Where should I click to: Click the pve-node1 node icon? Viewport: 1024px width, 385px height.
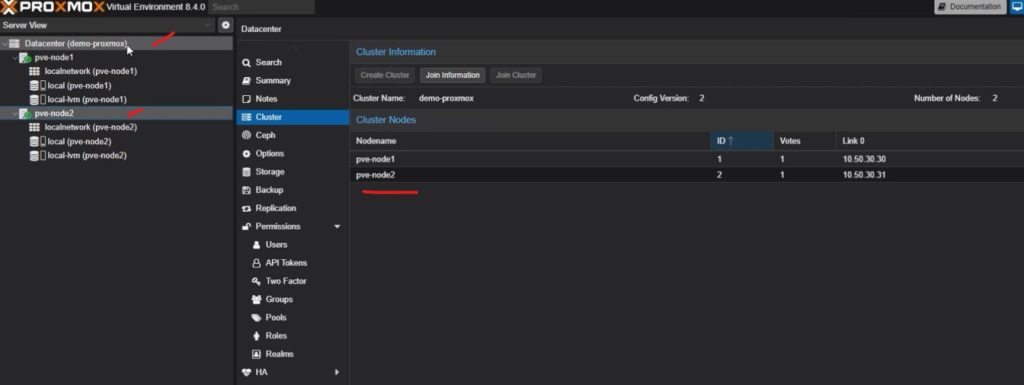click(x=25, y=57)
